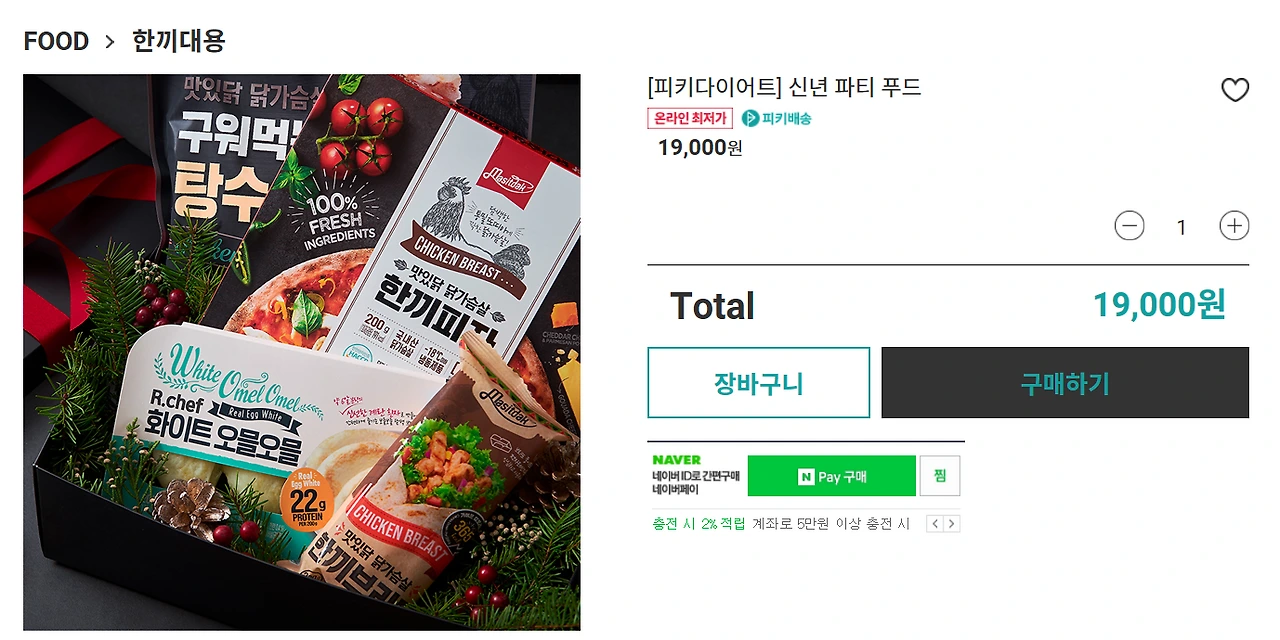1280x640 pixels.
Task: Click the 찜 button beside N Pay
Action: tap(940, 476)
